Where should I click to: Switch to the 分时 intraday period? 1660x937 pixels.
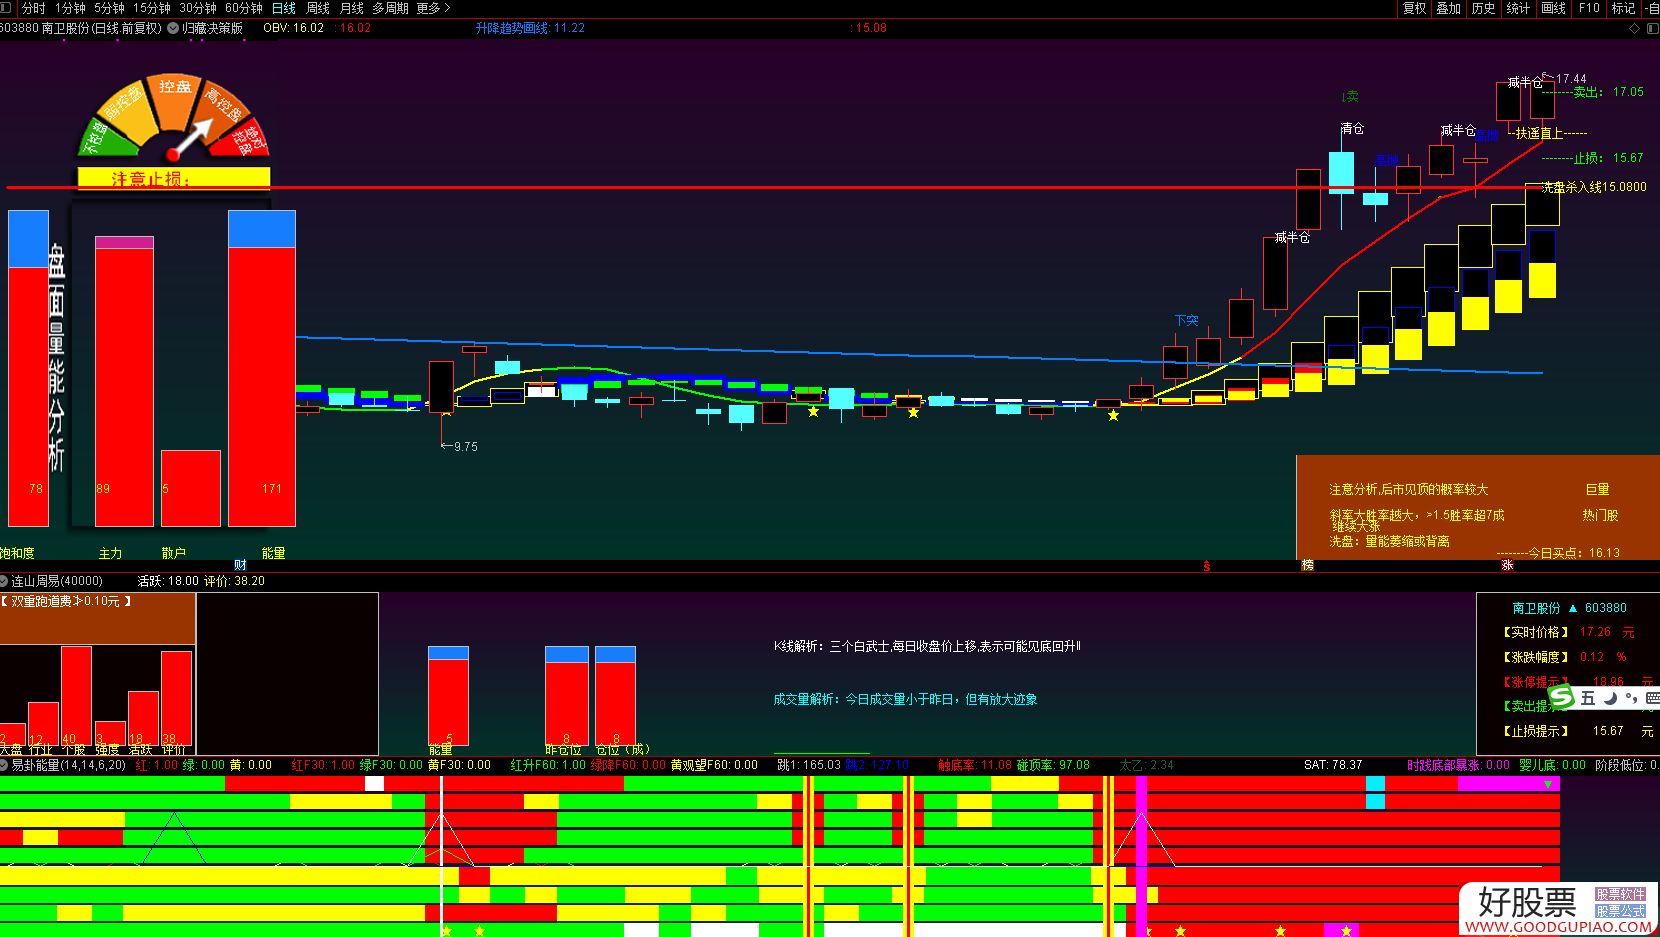pos(33,8)
